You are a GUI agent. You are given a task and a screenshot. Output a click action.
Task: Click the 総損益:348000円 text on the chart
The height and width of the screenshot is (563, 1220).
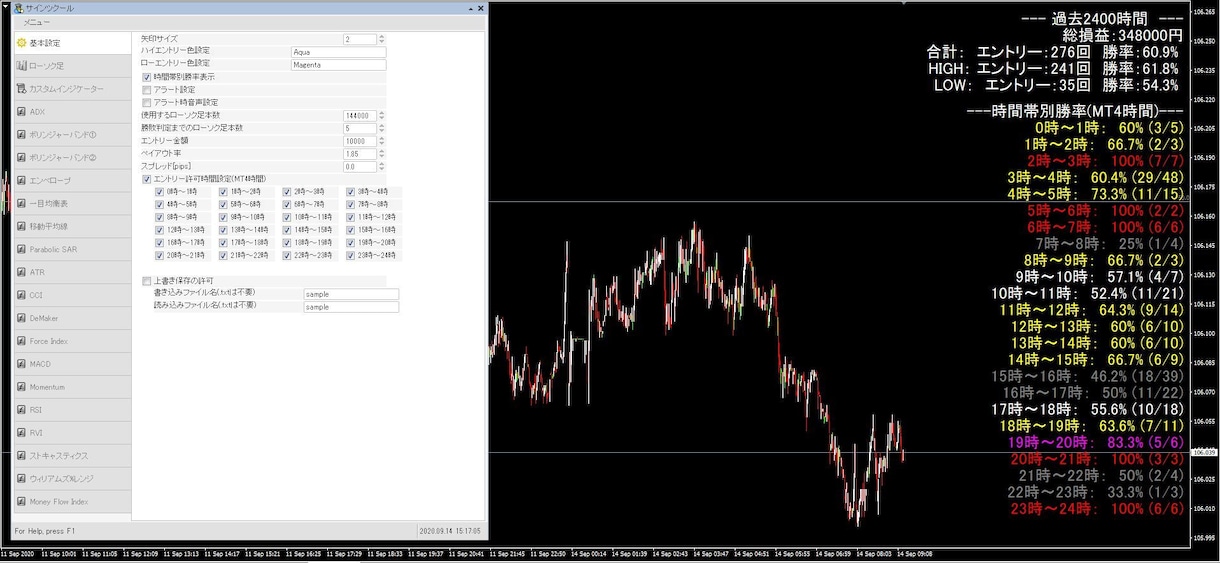click(1122, 35)
